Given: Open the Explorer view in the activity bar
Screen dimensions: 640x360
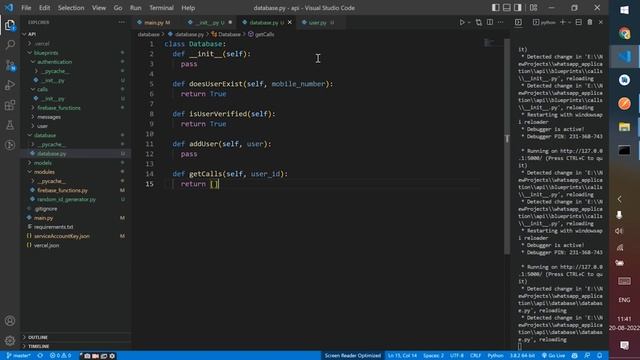Looking at the screenshot, I should pos(10,25).
